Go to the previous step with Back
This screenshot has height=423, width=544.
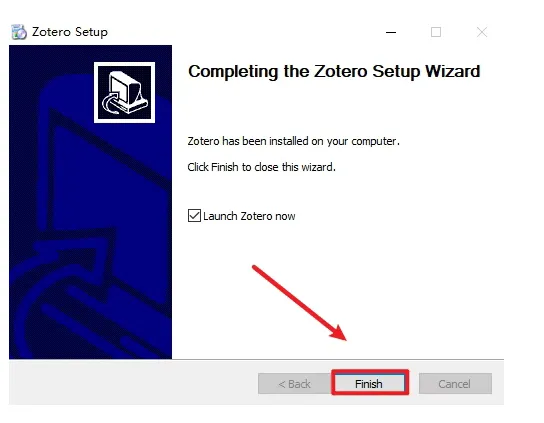294,383
